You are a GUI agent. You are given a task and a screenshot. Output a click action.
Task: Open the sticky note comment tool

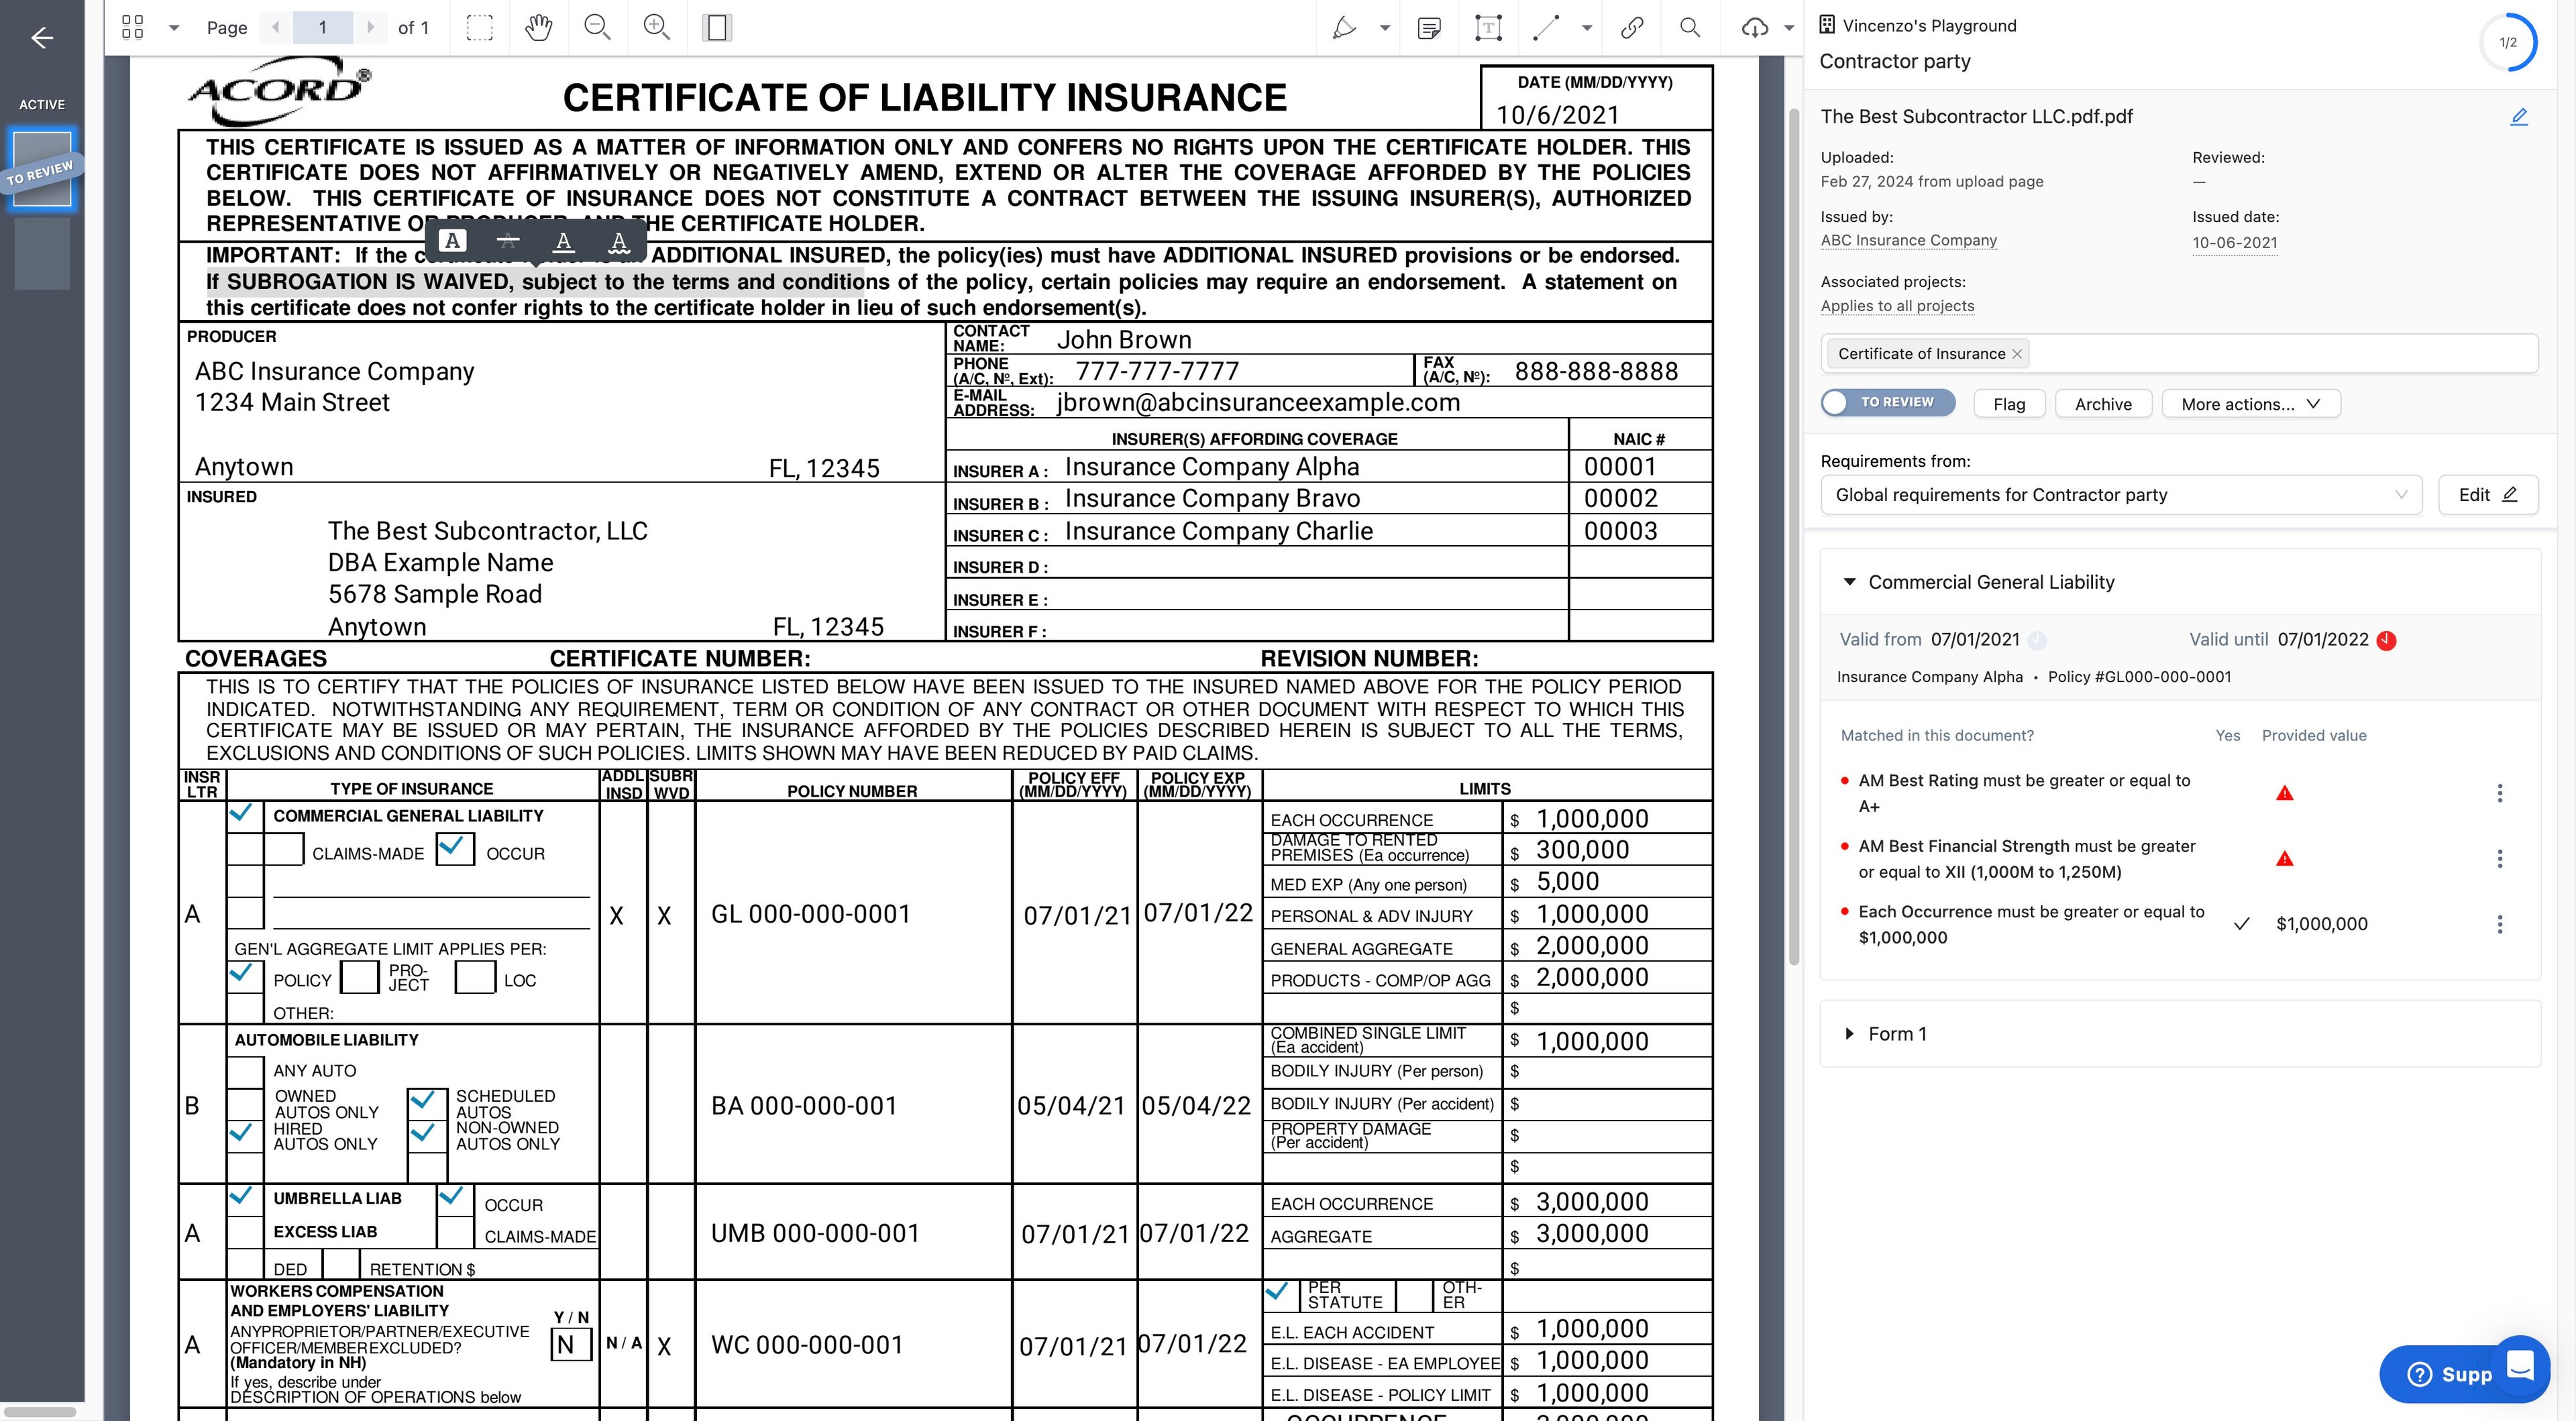[1429, 27]
